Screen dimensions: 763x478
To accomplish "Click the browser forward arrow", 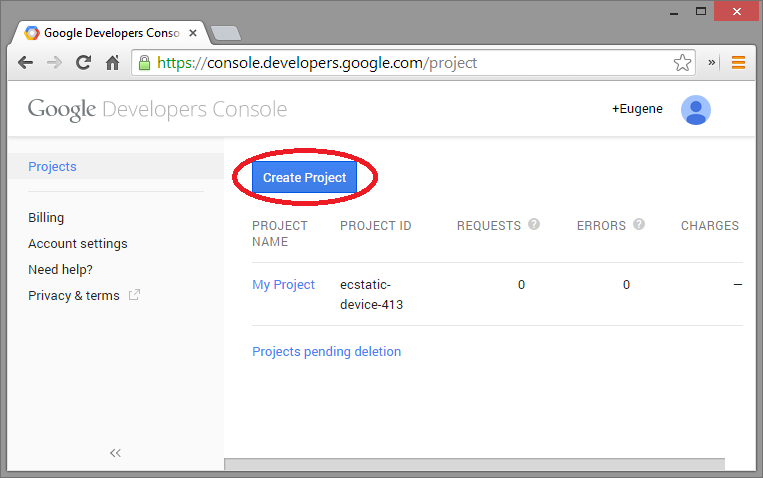I will (54, 62).
